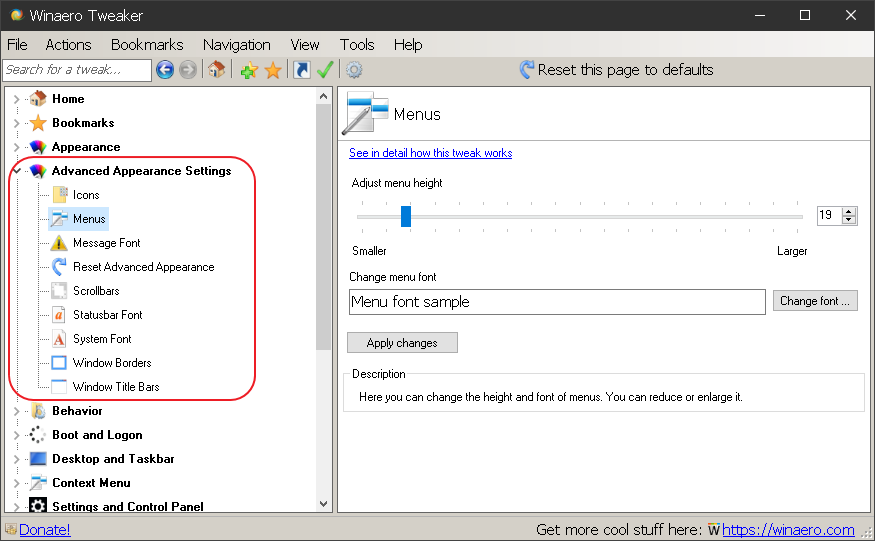This screenshot has height=541, width=875.
Task: Click the Advanced Appearance Settings icon
Action: pos(38,171)
